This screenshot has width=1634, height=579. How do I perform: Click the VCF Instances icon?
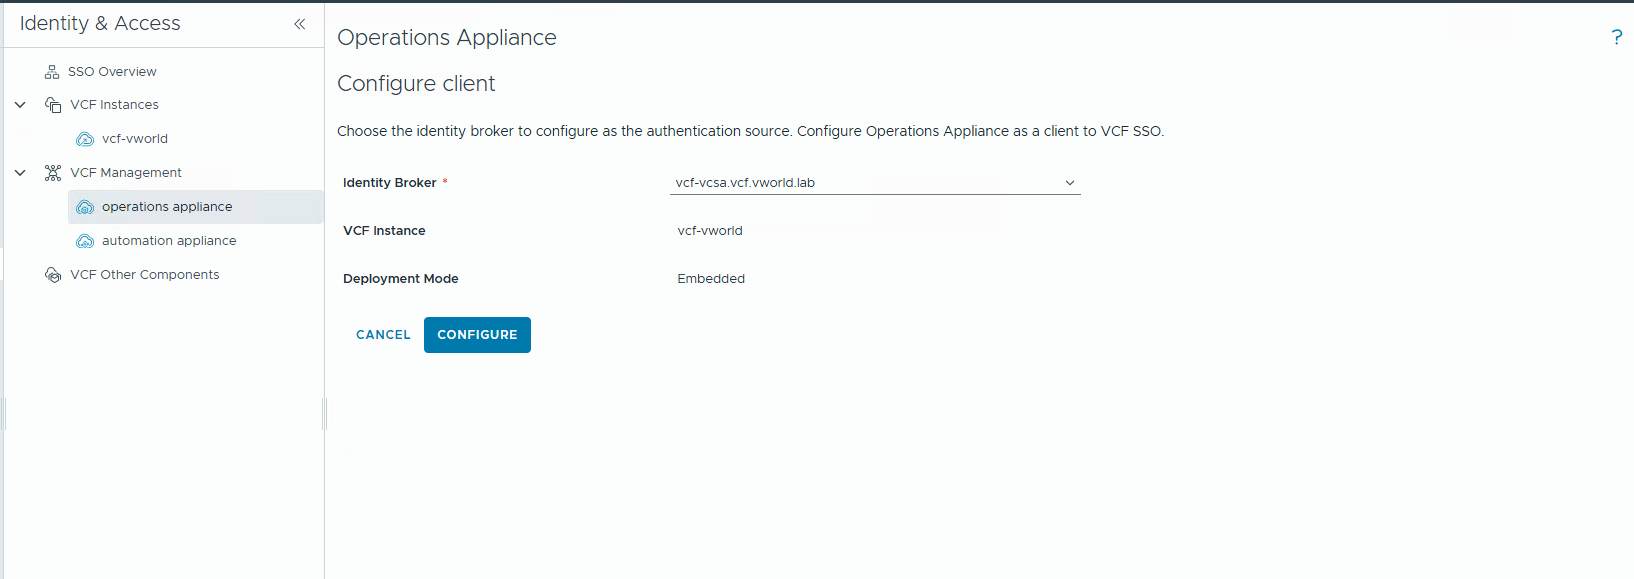click(53, 105)
